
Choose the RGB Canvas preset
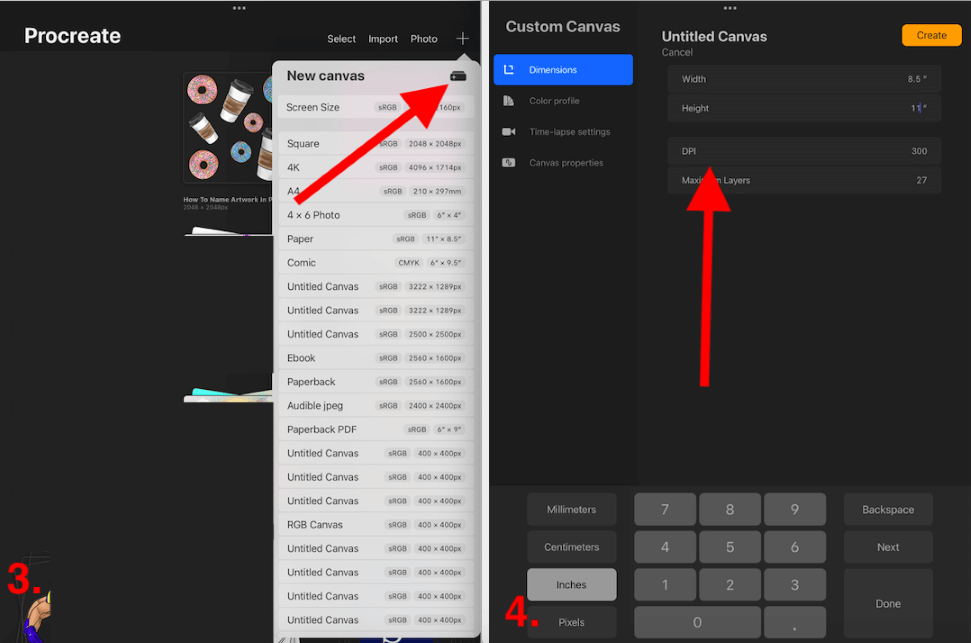[376, 525]
